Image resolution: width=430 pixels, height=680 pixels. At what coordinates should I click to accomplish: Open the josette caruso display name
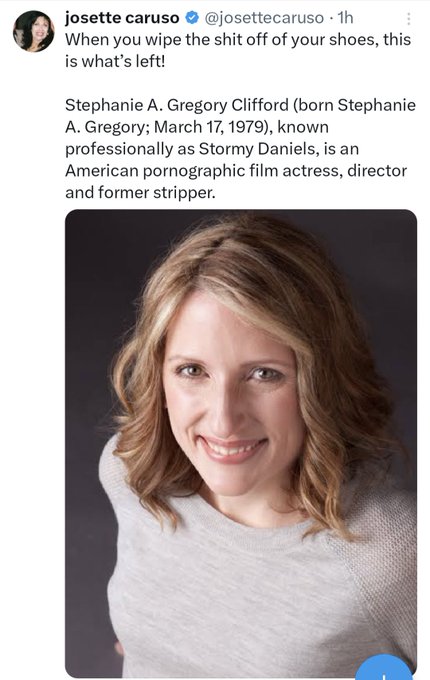point(122,18)
